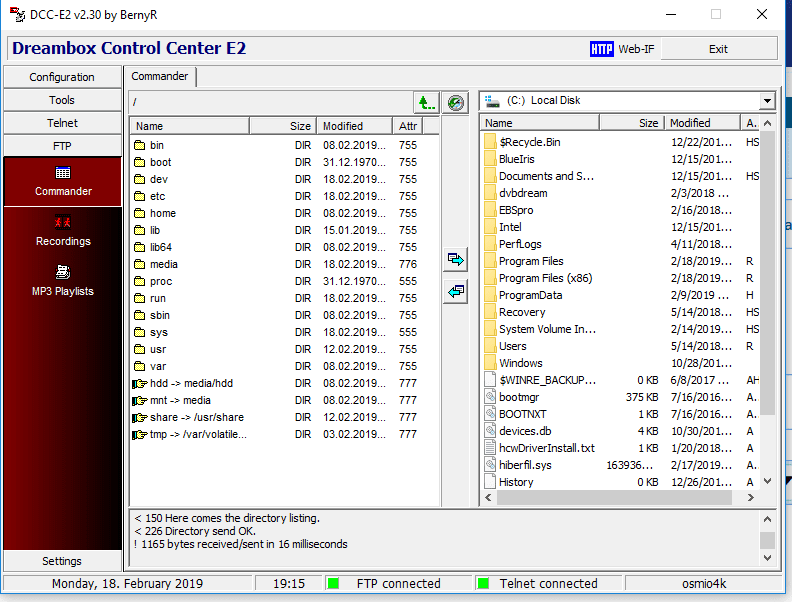792x602 pixels.
Task: Select 'BOOTNXT' file in local list
Action: click(x=621, y=414)
